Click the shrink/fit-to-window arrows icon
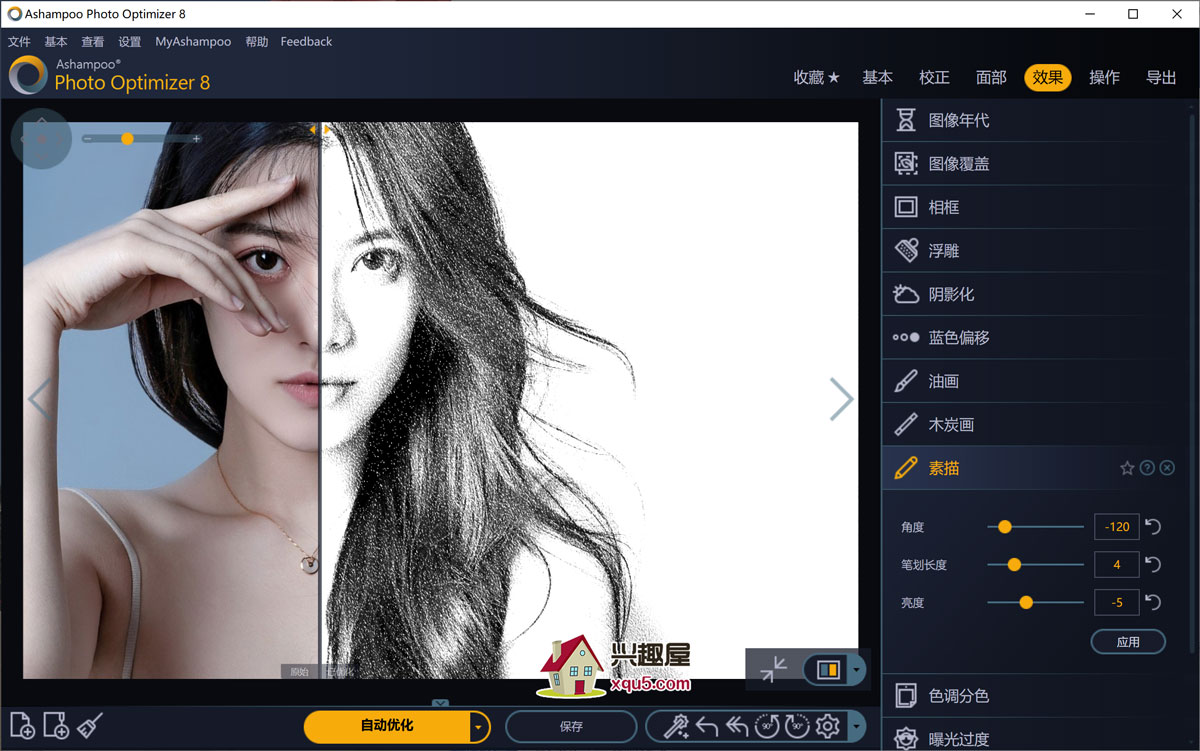The image size is (1200, 751). click(x=773, y=670)
